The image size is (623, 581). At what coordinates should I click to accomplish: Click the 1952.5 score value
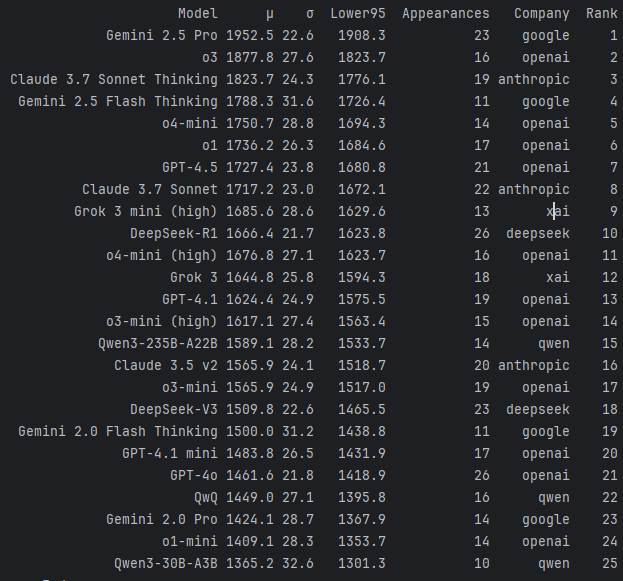[250, 36]
